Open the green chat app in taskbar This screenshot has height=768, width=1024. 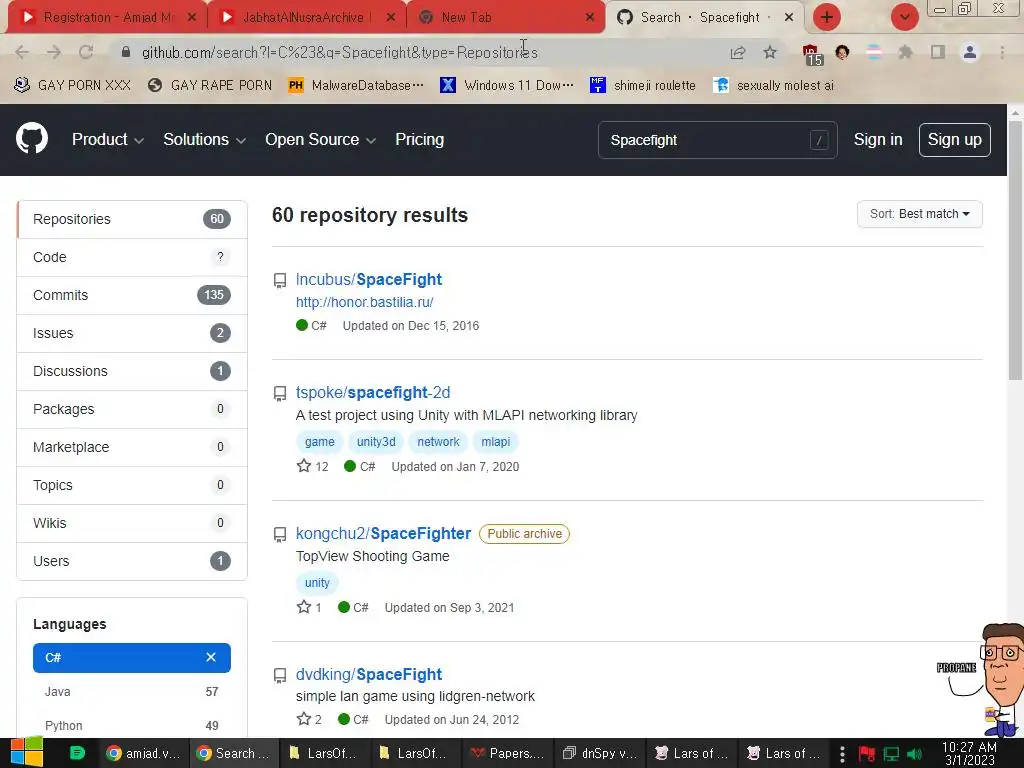coord(77,753)
